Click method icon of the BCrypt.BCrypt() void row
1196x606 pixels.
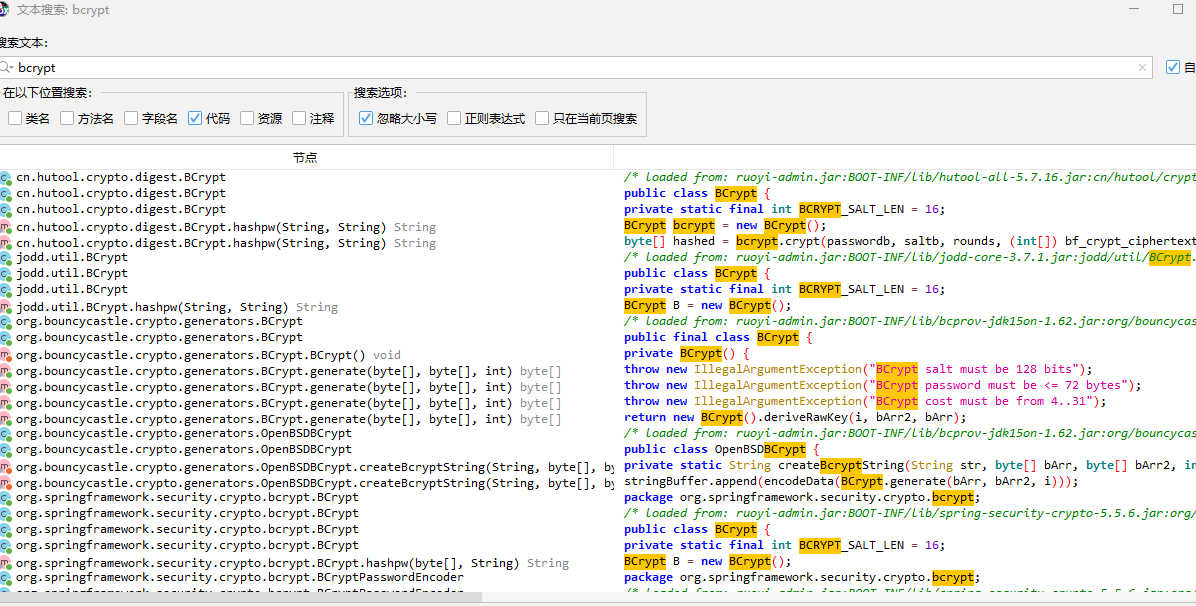(5, 356)
